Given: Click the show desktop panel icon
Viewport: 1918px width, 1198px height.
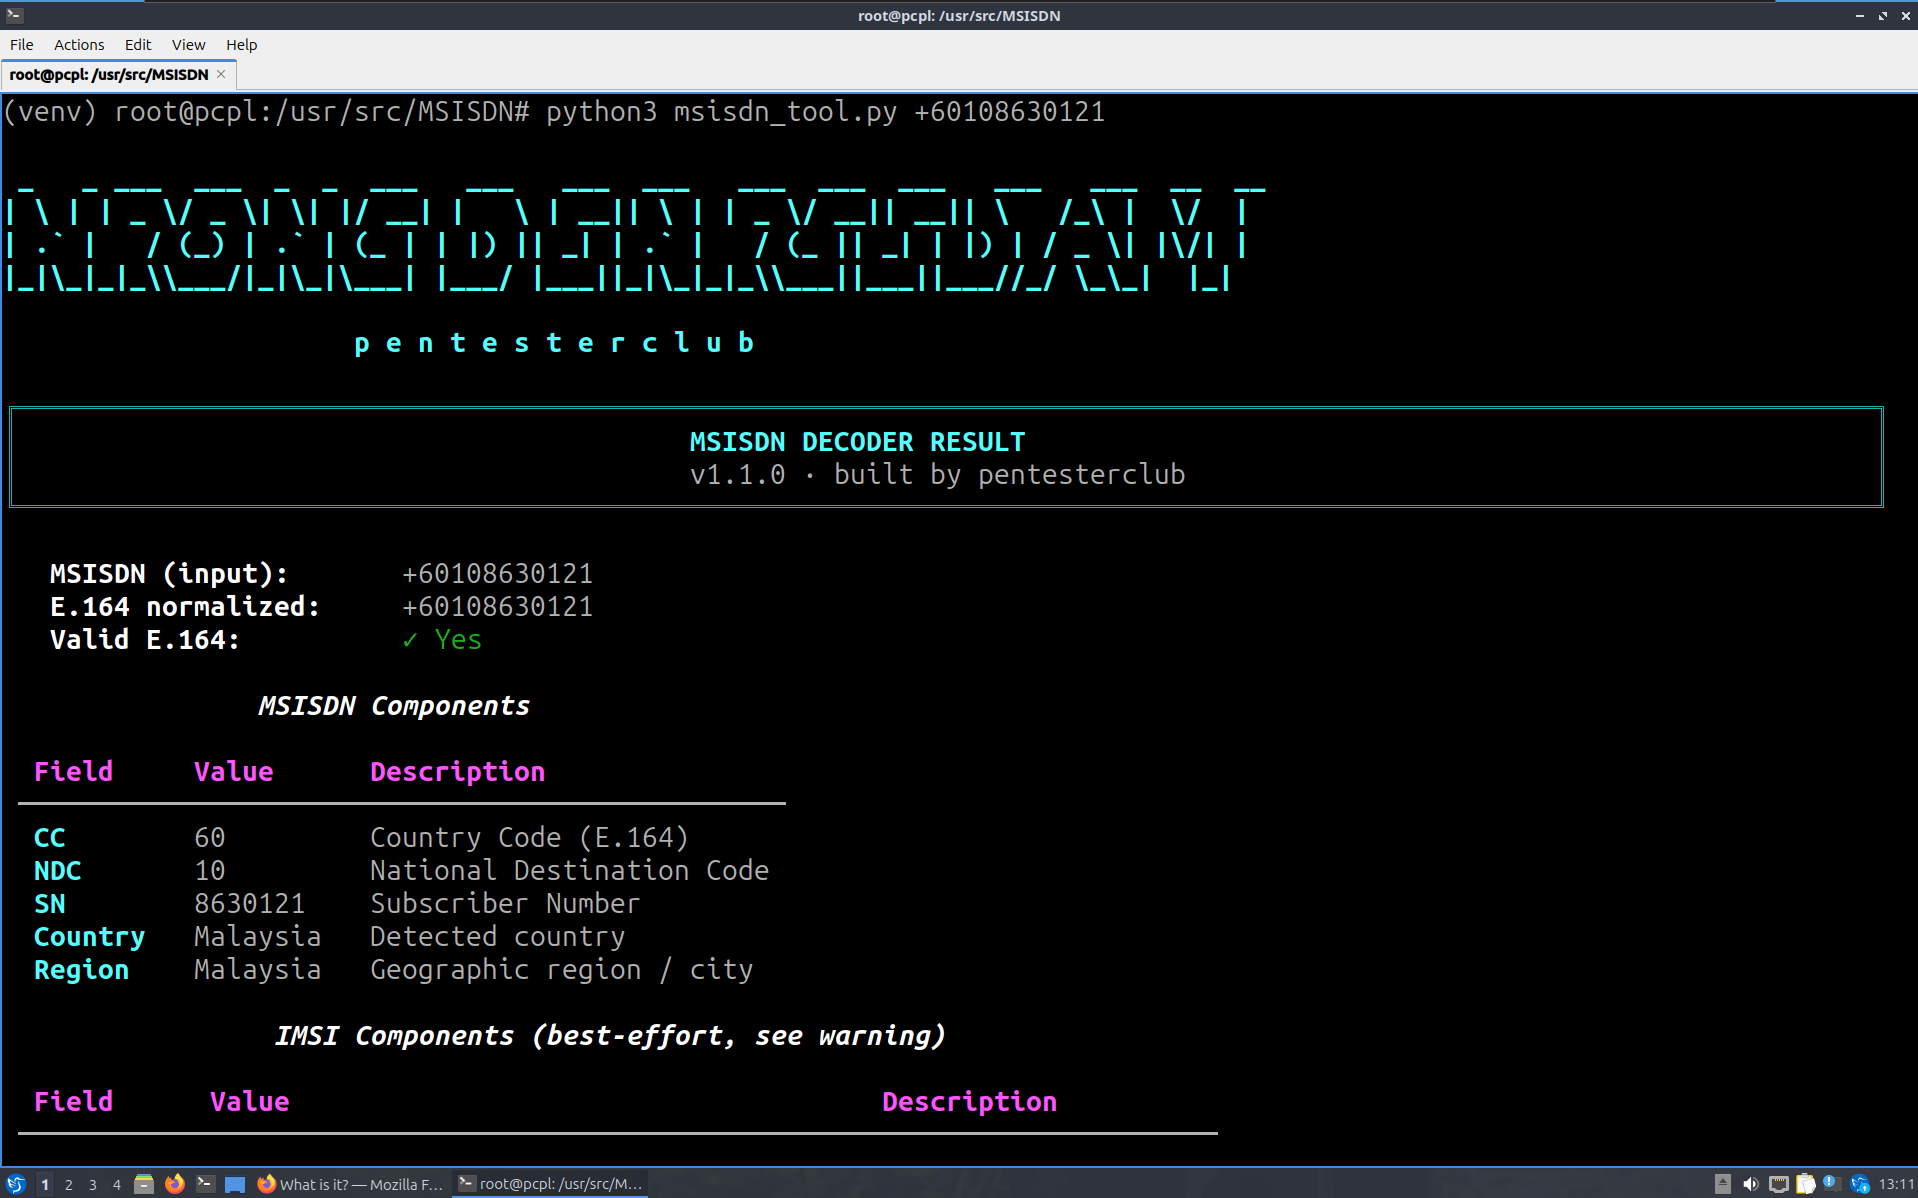Looking at the screenshot, I should click(x=235, y=1184).
